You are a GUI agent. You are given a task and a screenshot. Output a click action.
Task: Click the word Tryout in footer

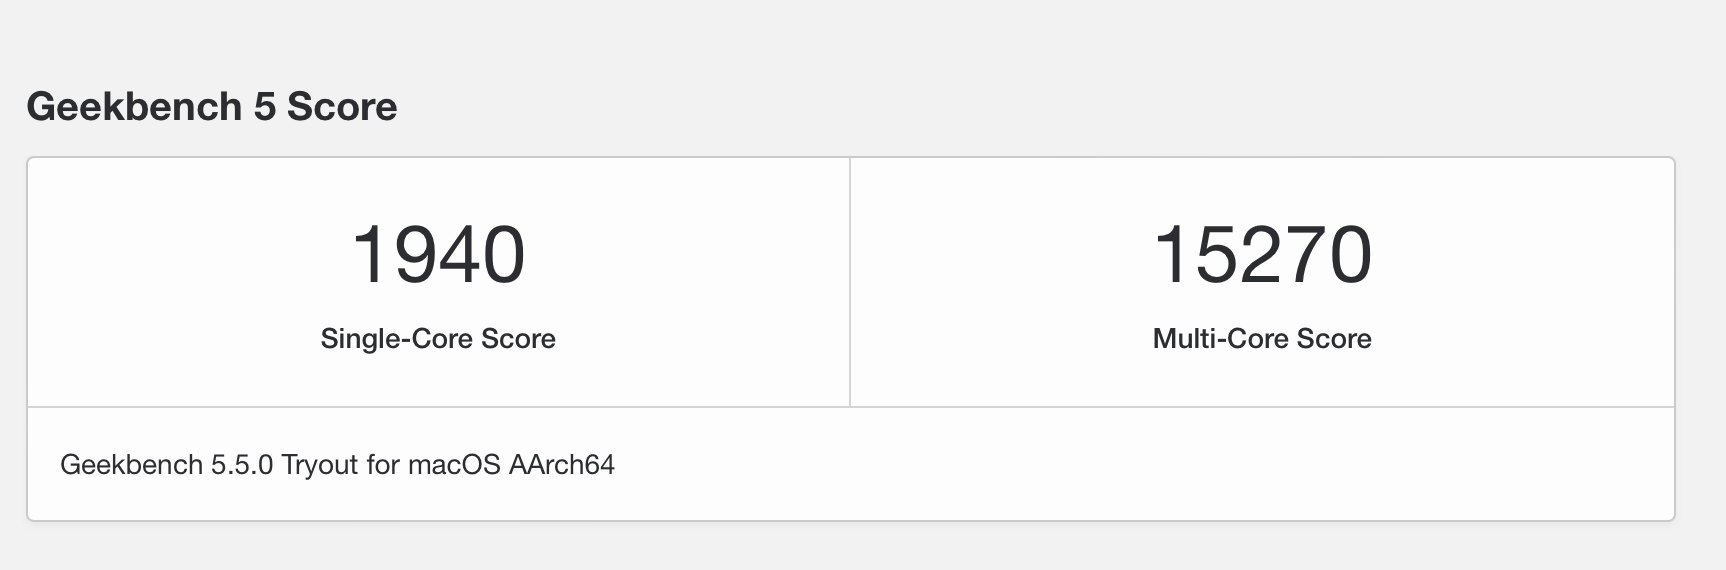pyautogui.click(x=321, y=465)
